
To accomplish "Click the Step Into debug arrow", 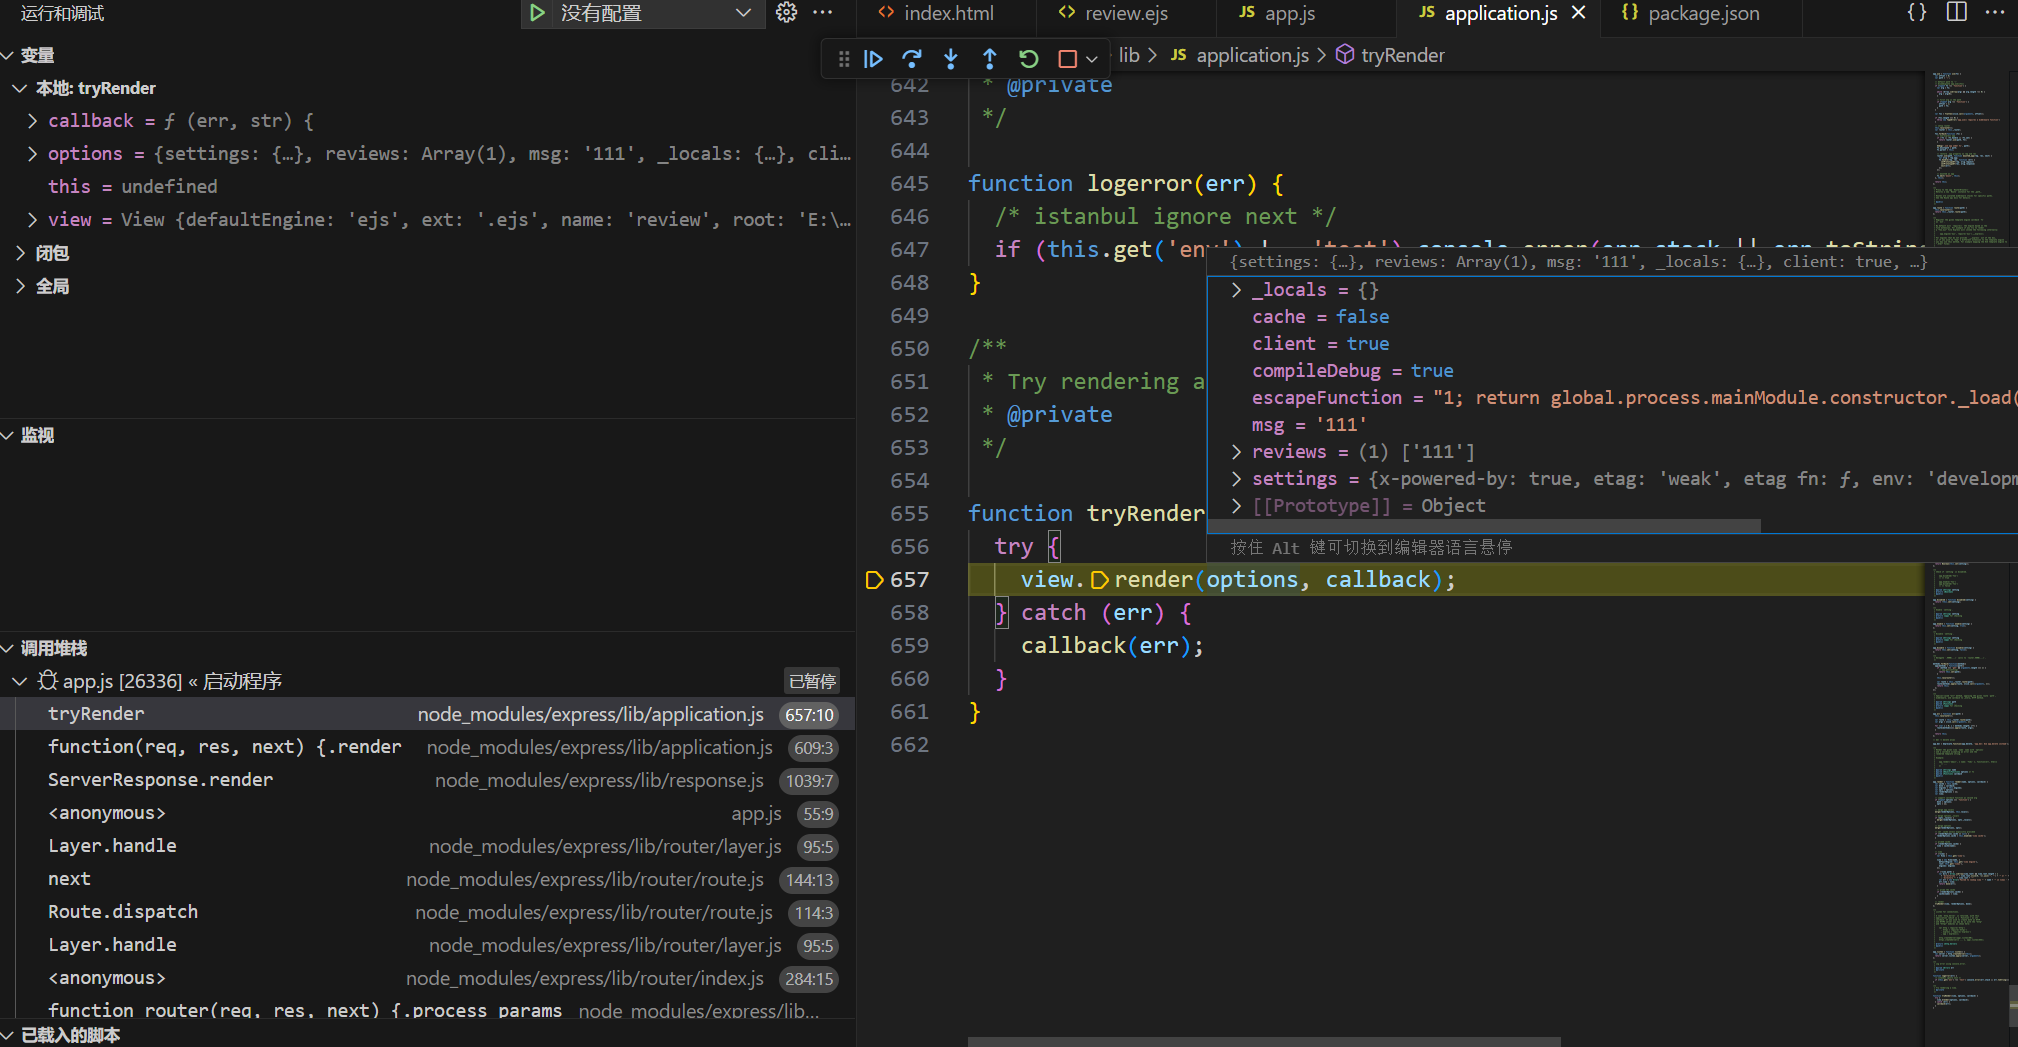I will click(x=950, y=59).
